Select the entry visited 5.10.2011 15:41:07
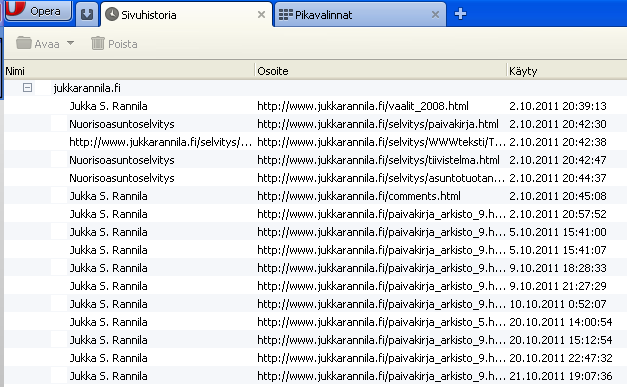 [315, 250]
